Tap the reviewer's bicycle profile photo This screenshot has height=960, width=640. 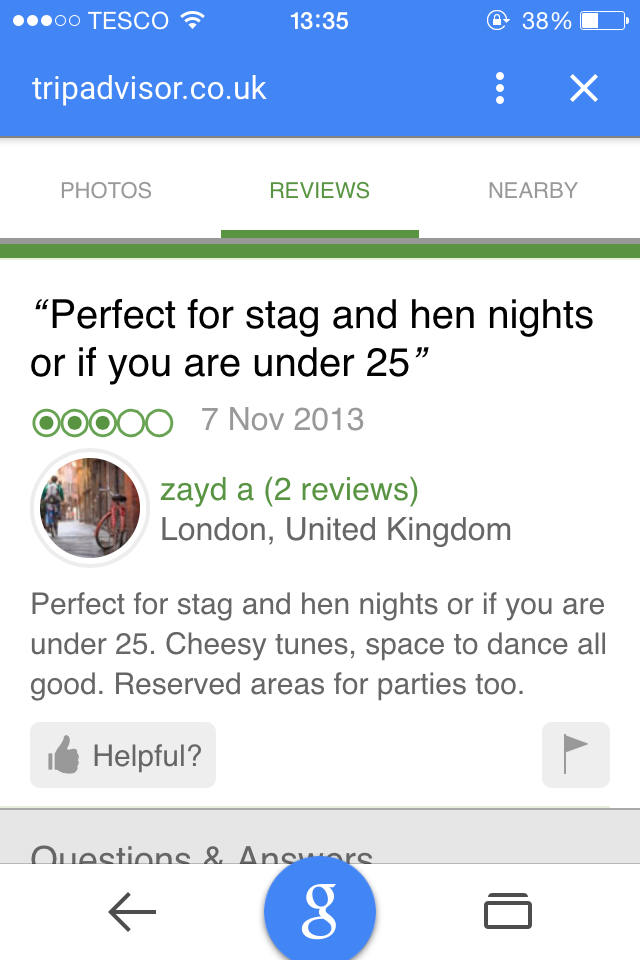coord(90,508)
